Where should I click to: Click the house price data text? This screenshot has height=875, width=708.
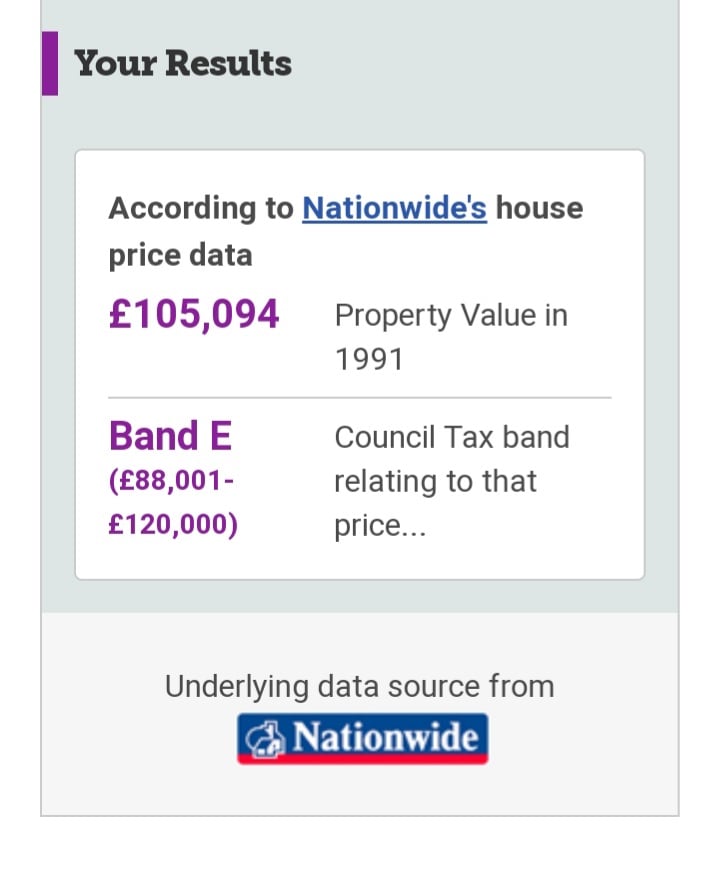click(180, 254)
